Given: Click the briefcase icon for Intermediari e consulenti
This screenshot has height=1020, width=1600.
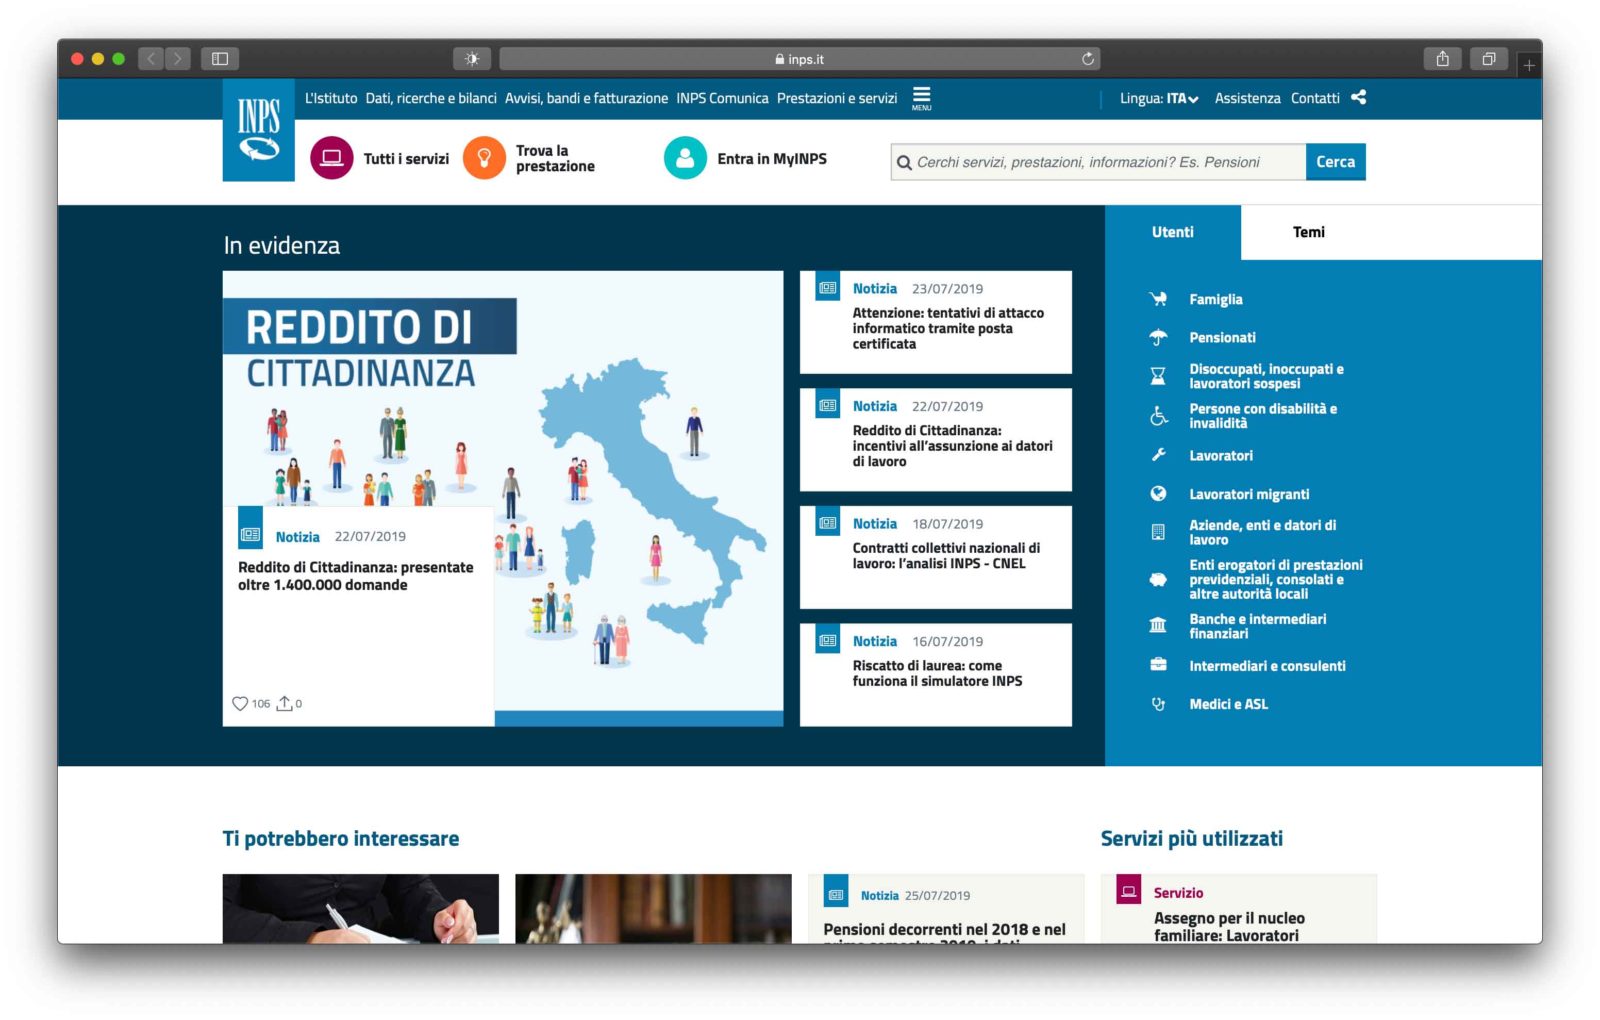Looking at the screenshot, I should pos(1158,665).
